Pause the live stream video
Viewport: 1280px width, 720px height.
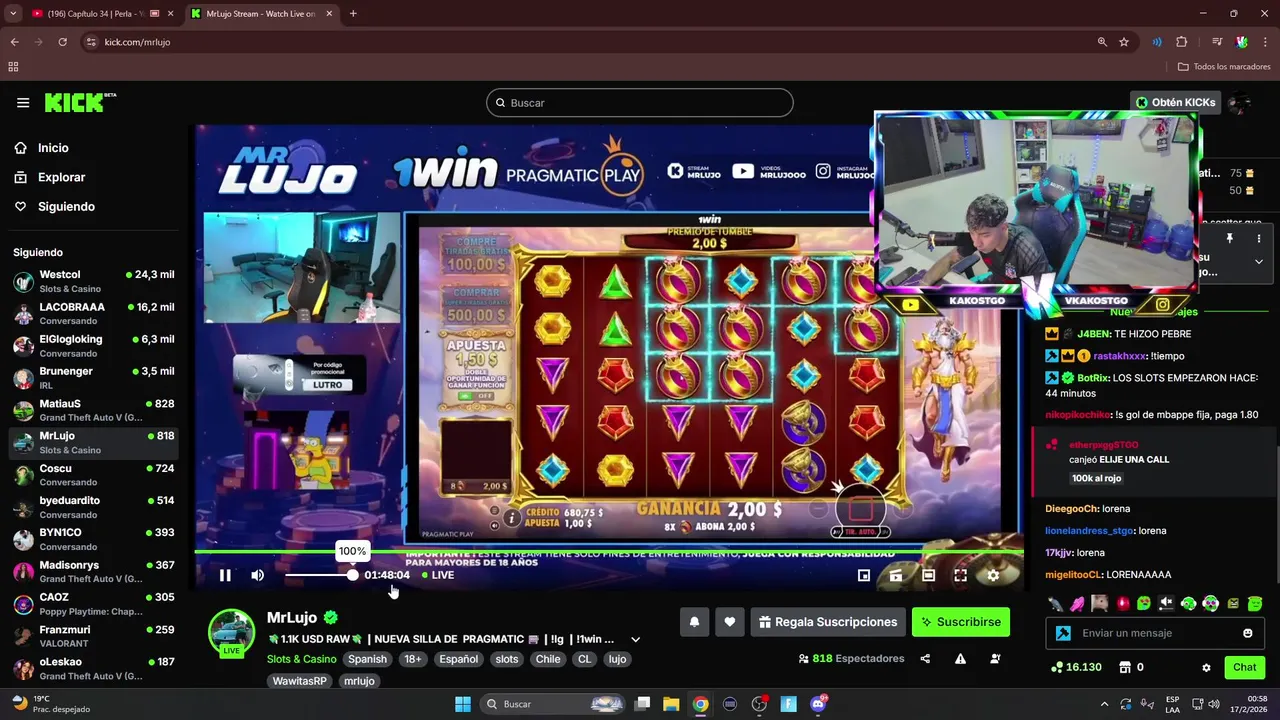point(225,575)
